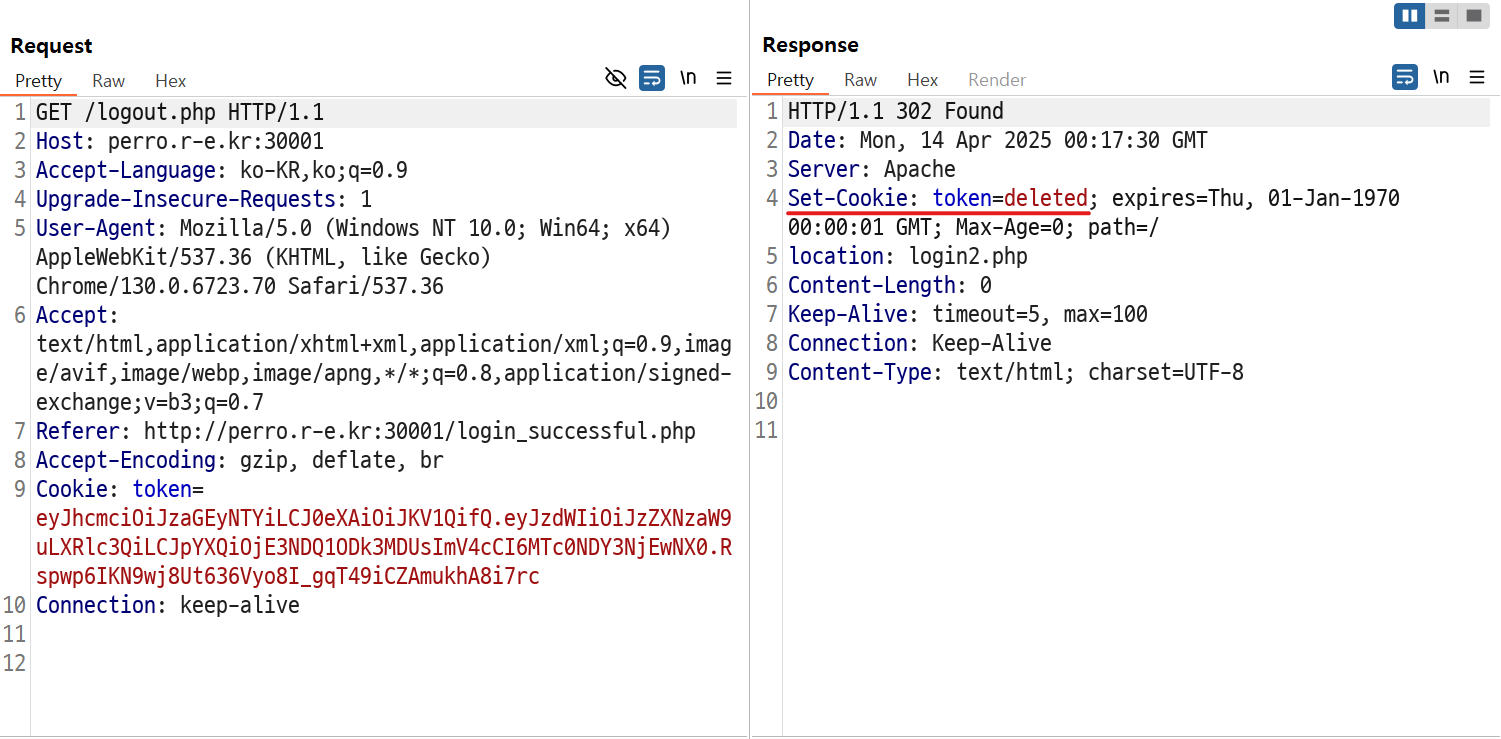
Task: Toggle the \n non-printable characters in Response
Action: point(1441,77)
